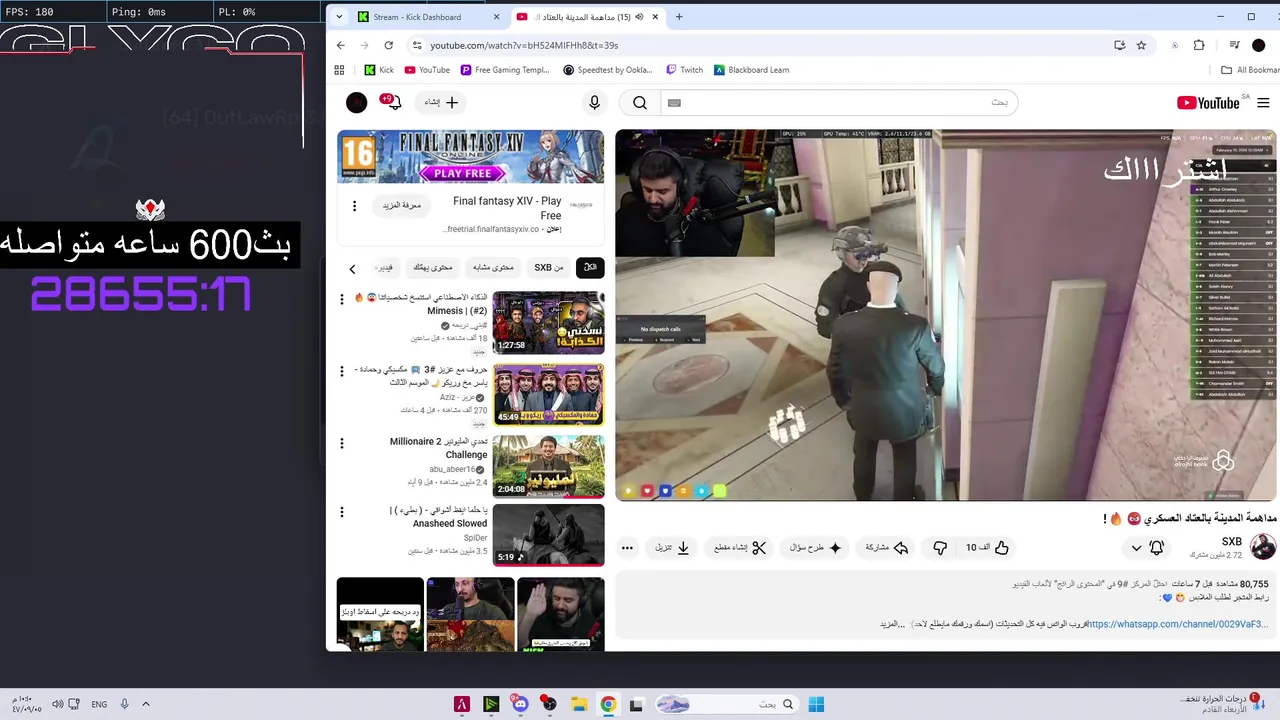Image resolution: width=1280 pixels, height=720 pixels.
Task: Share the video (مشاركة)
Action: (x=887, y=547)
